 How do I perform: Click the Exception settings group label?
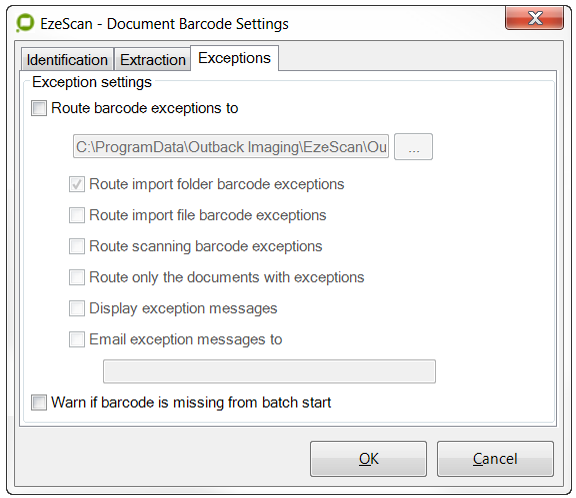click(92, 82)
